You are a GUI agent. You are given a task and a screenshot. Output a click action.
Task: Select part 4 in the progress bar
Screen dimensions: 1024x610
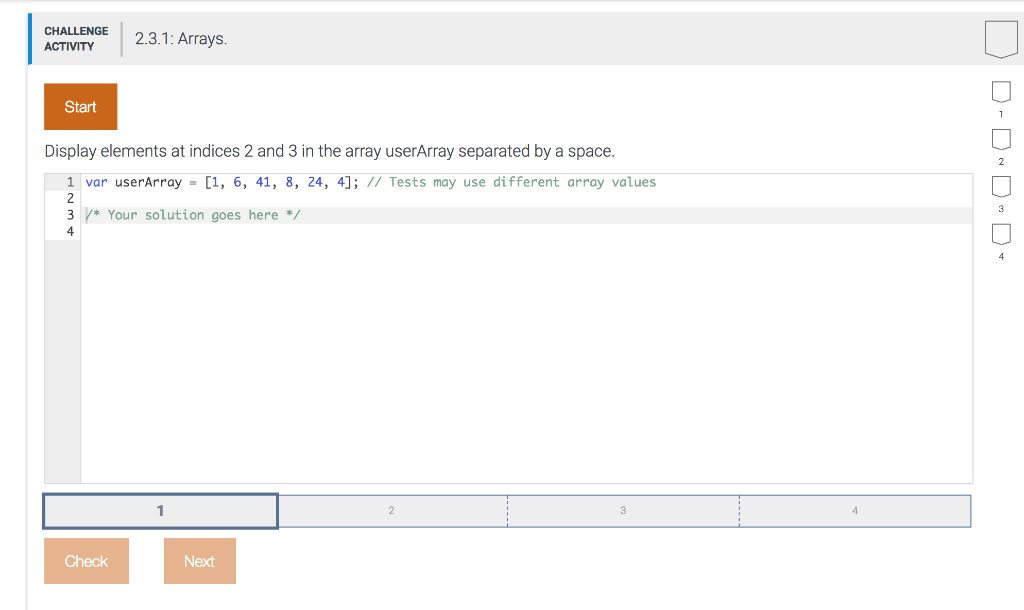click(x=855, y=511)
